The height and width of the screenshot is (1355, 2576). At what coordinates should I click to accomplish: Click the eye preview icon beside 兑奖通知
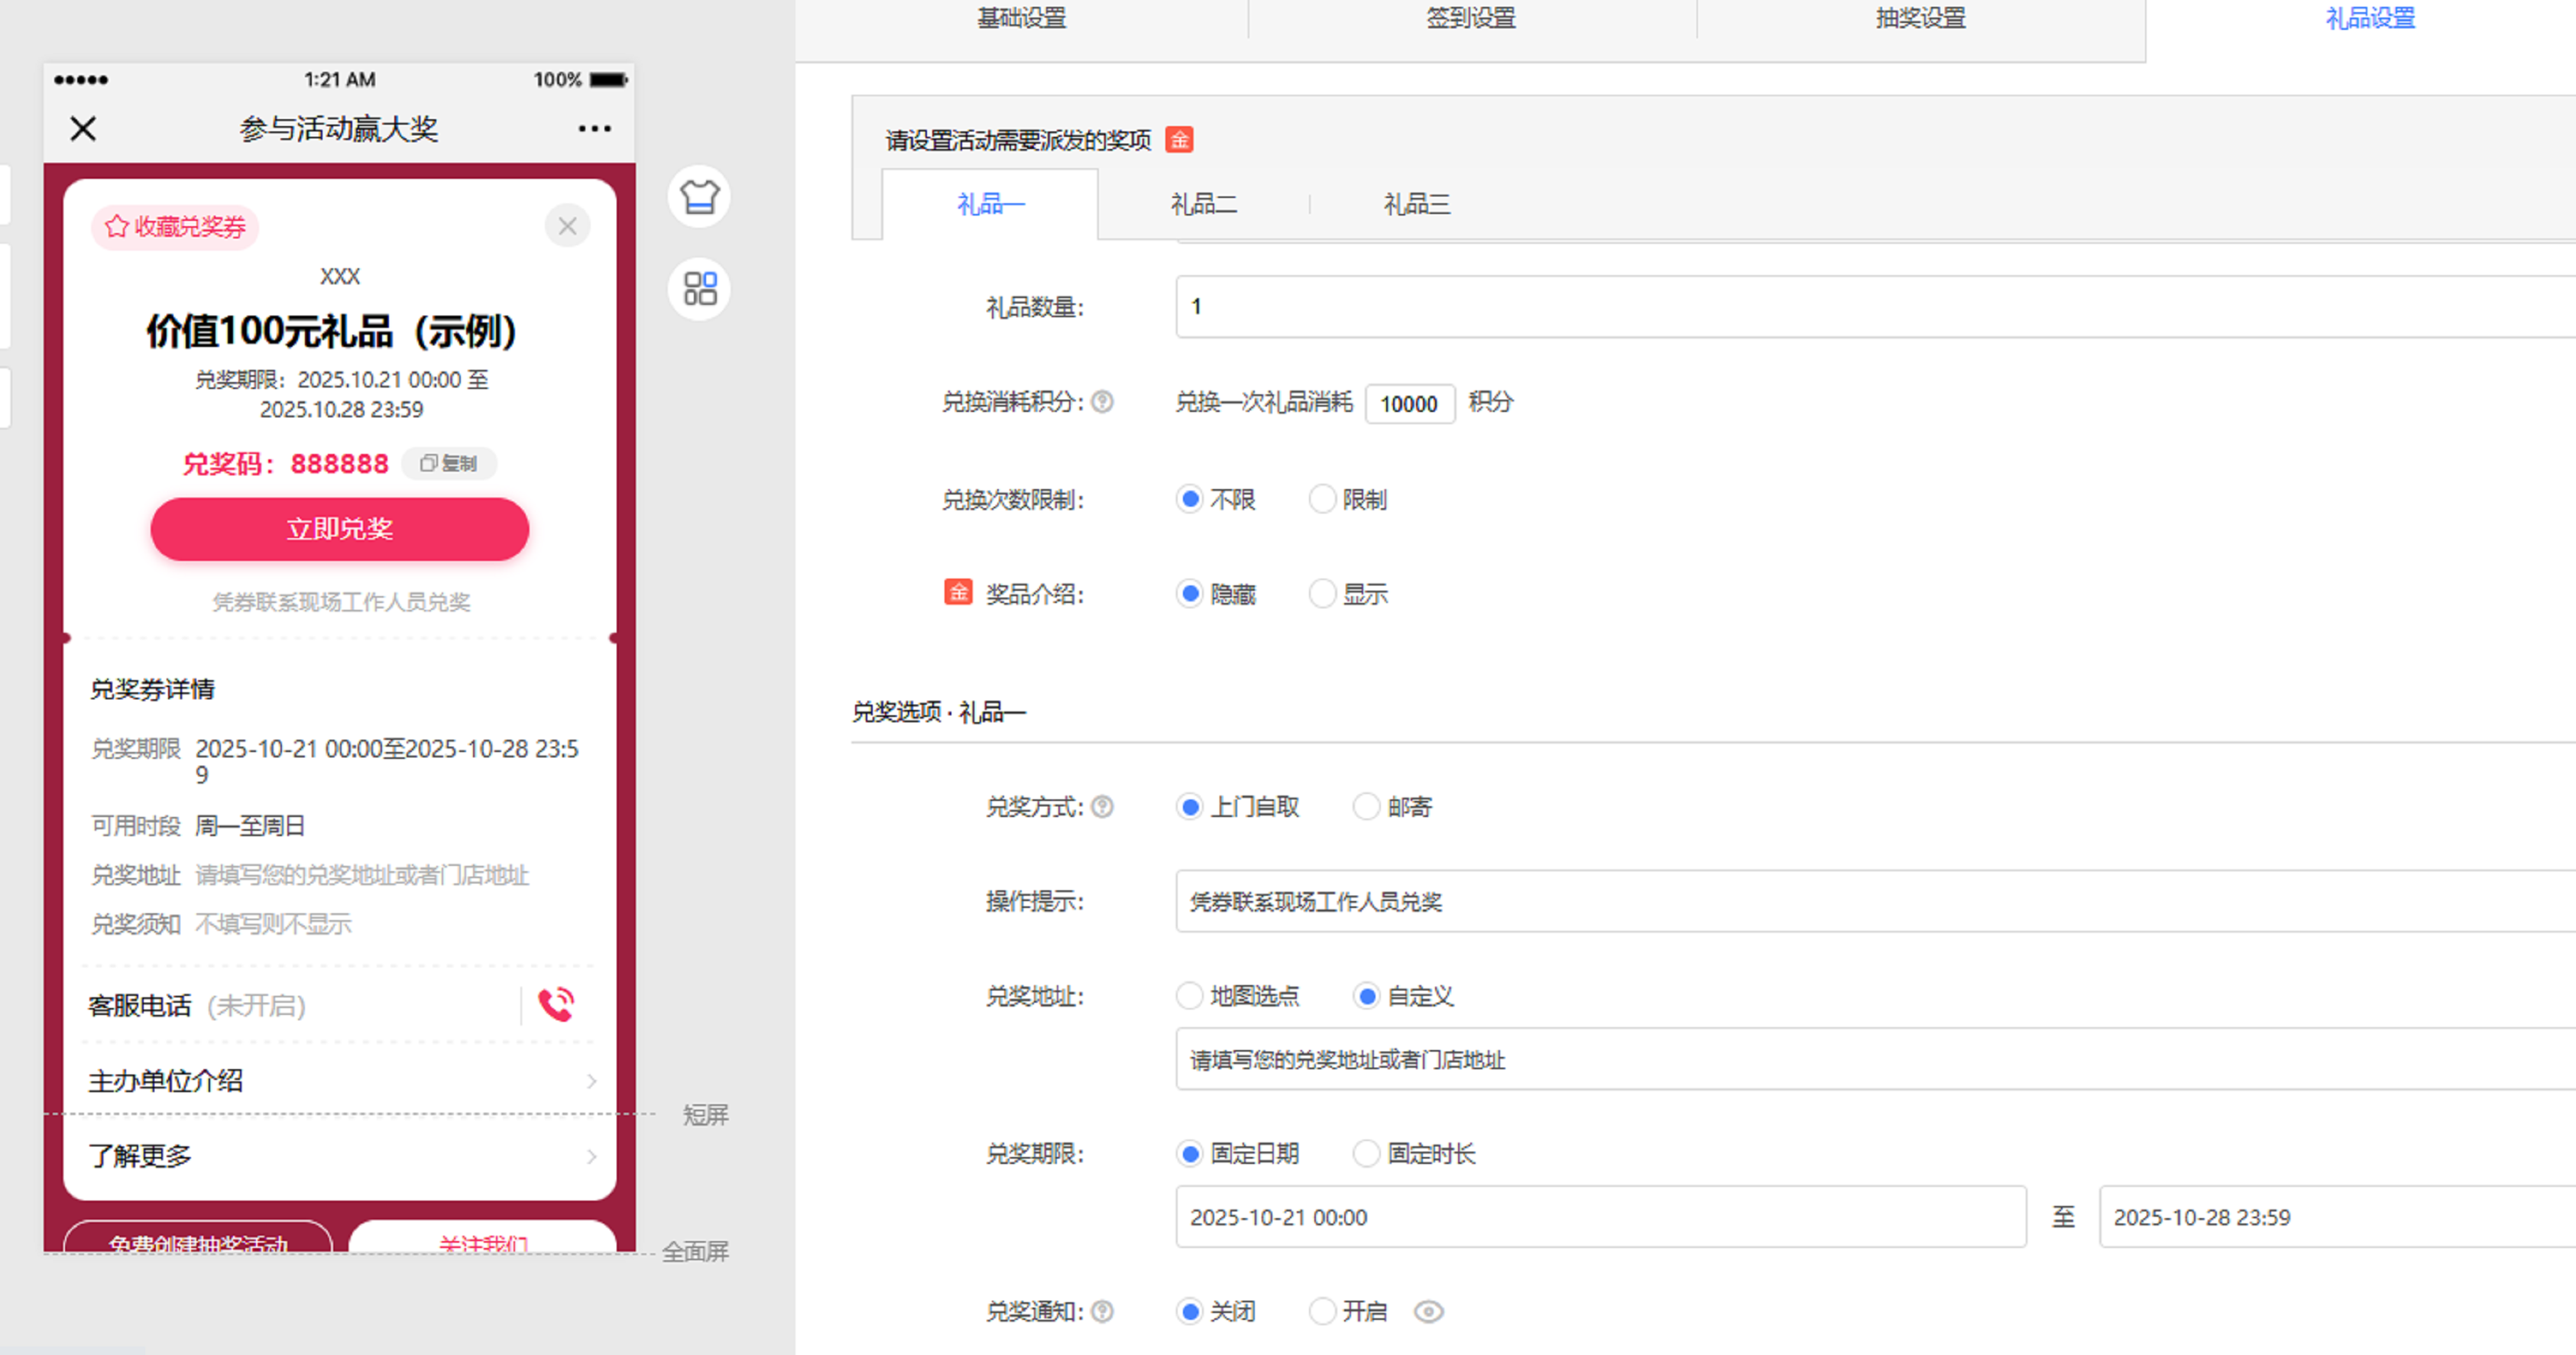click(1428, 1311)
